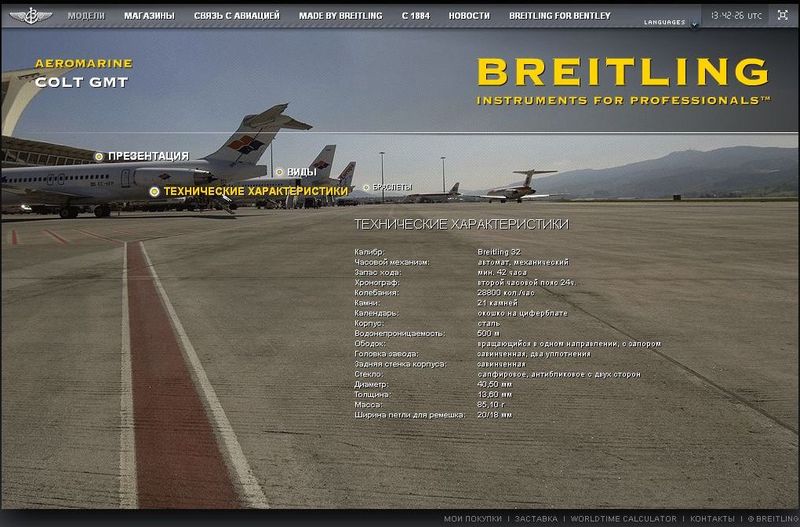This screenshot has height=527, width=800.
Task: Go to СВЯЗЬ С АВИАЦИЕЙ section
Action: (236, 16)
